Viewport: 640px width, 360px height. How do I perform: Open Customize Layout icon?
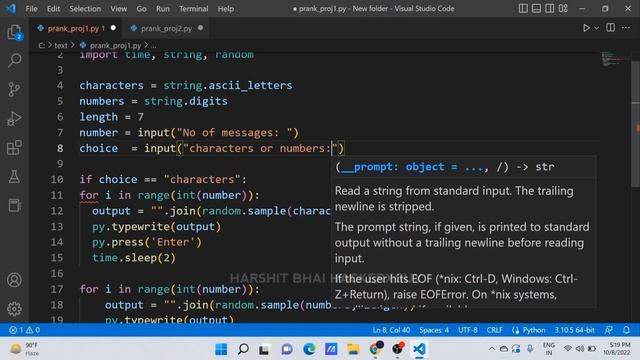[563, 9]
